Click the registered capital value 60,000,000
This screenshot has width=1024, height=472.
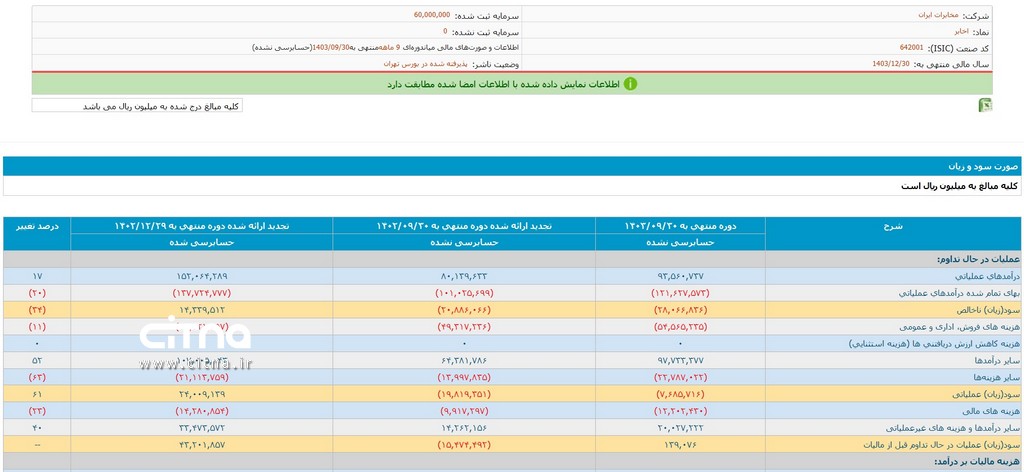(x=431, y=16)
